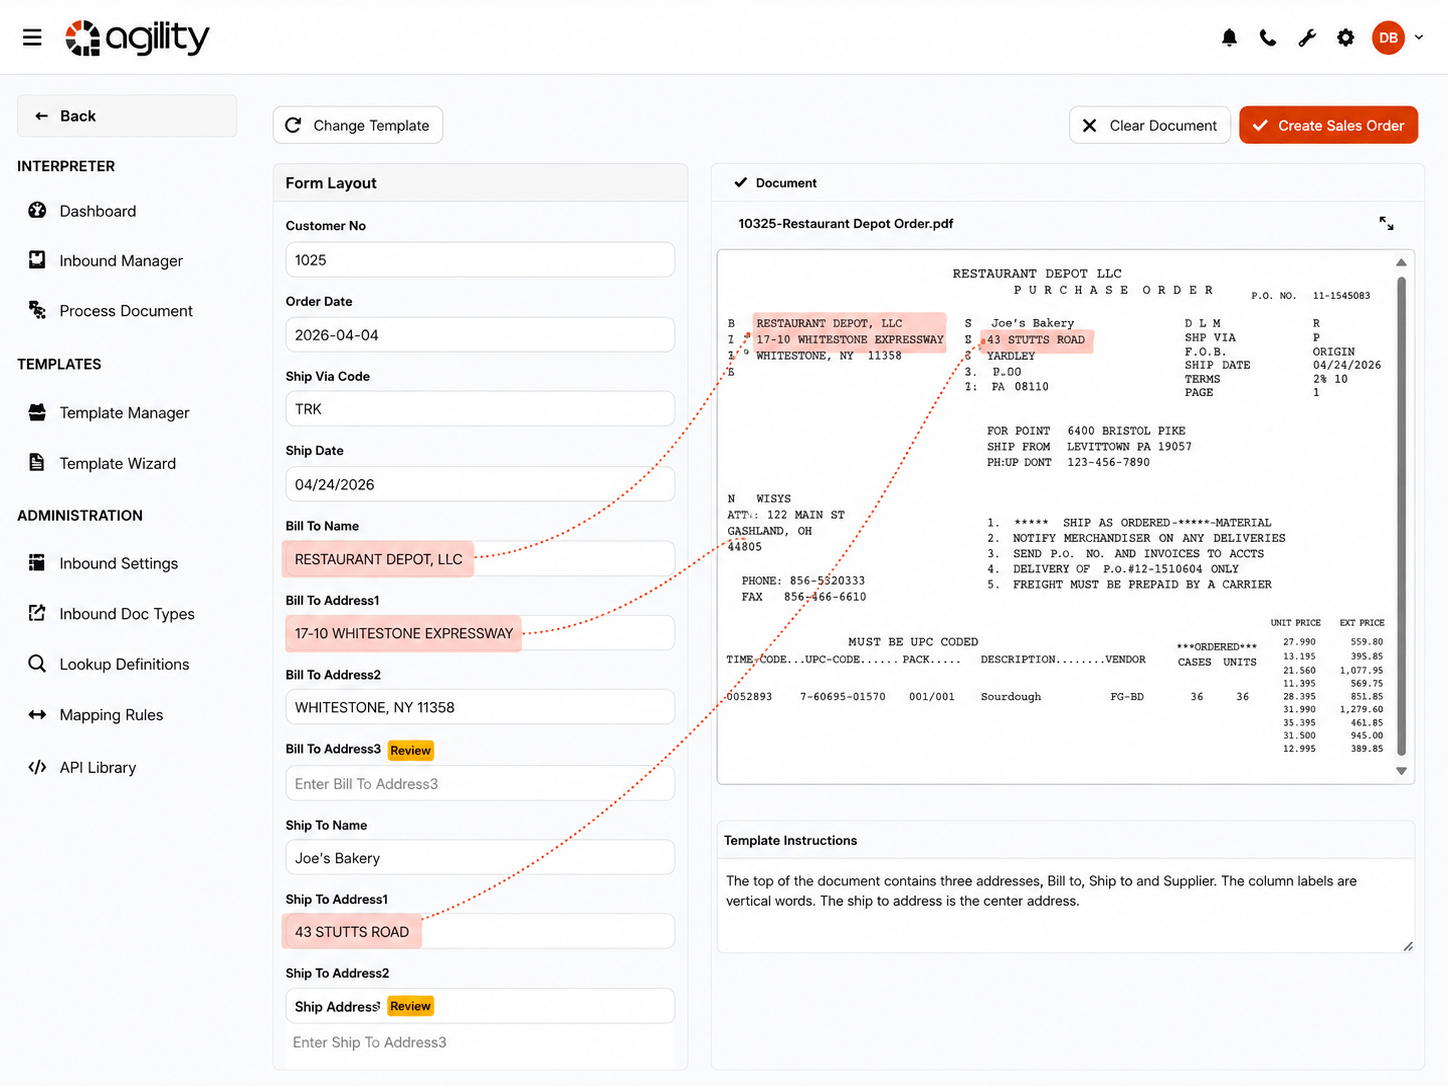The width and height of the screenshot is (1448, 1086).
Task: Open the hamburger navigation menu
Action: click(32, 38)
